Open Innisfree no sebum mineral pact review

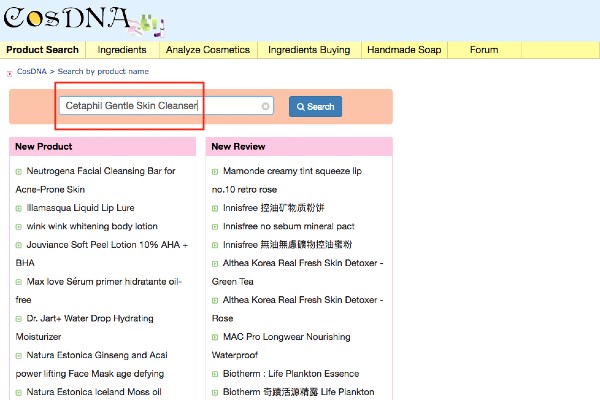tap(289, 226)
